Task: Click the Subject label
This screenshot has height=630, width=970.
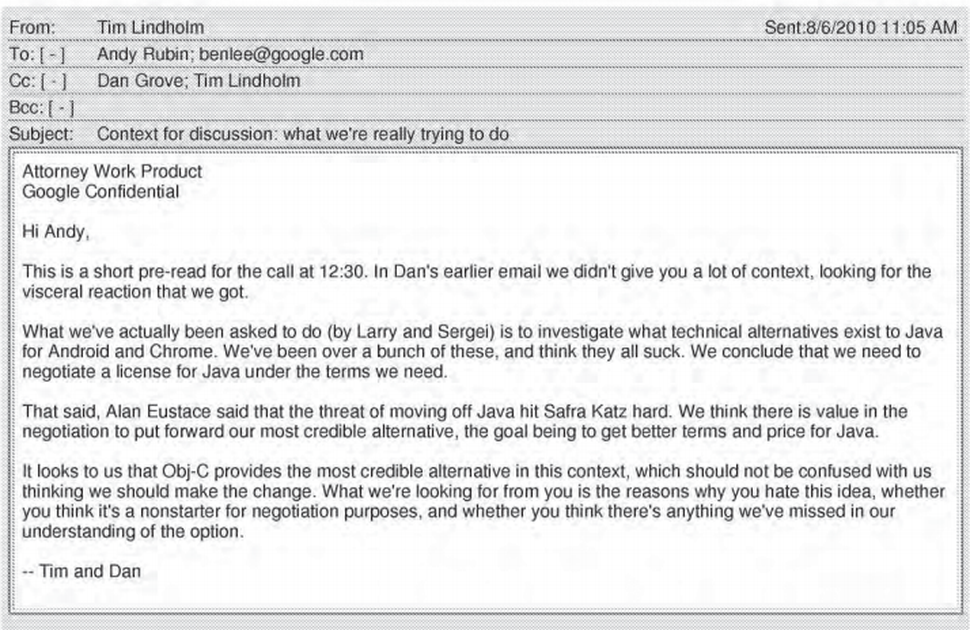Action: point(41,134)
